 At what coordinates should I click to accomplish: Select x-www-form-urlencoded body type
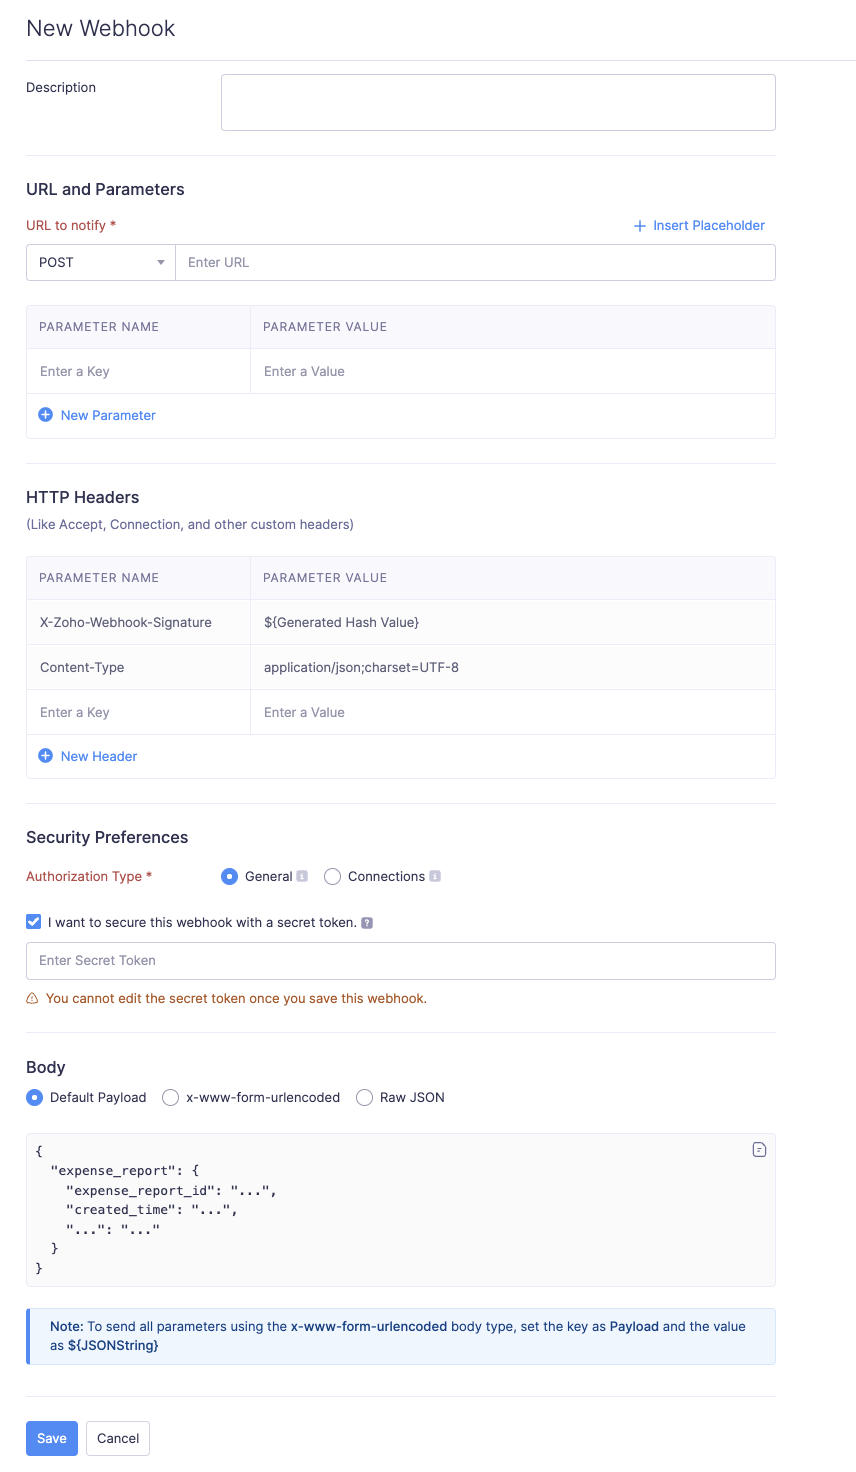coord(171,1098)
